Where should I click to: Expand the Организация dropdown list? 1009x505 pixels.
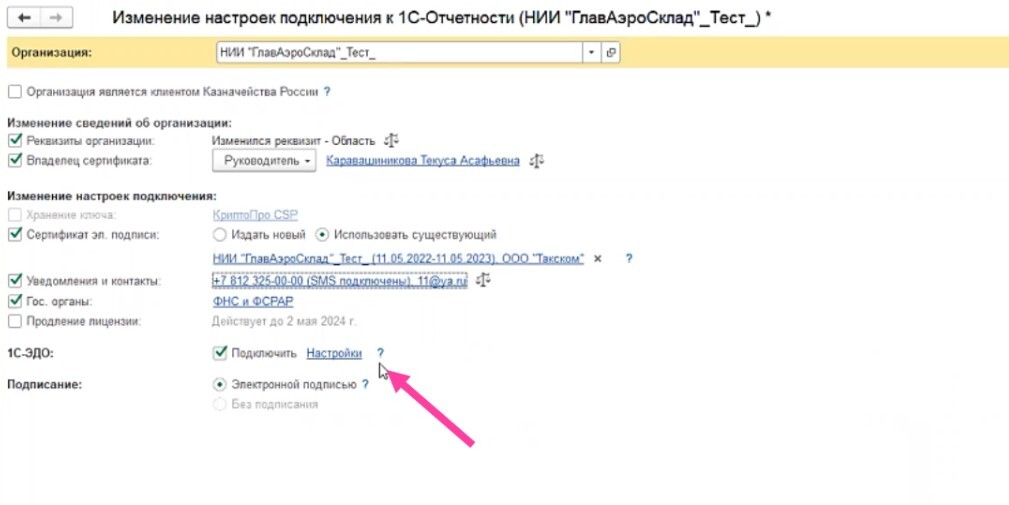click(591, 52)
